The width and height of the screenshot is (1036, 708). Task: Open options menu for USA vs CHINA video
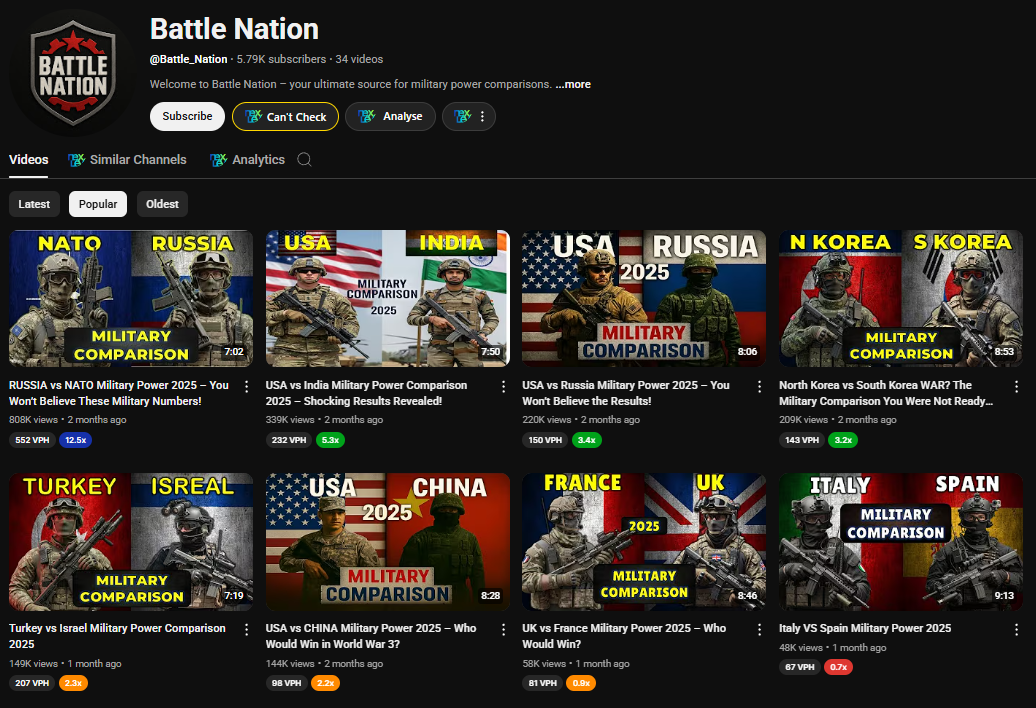[503, 630]
